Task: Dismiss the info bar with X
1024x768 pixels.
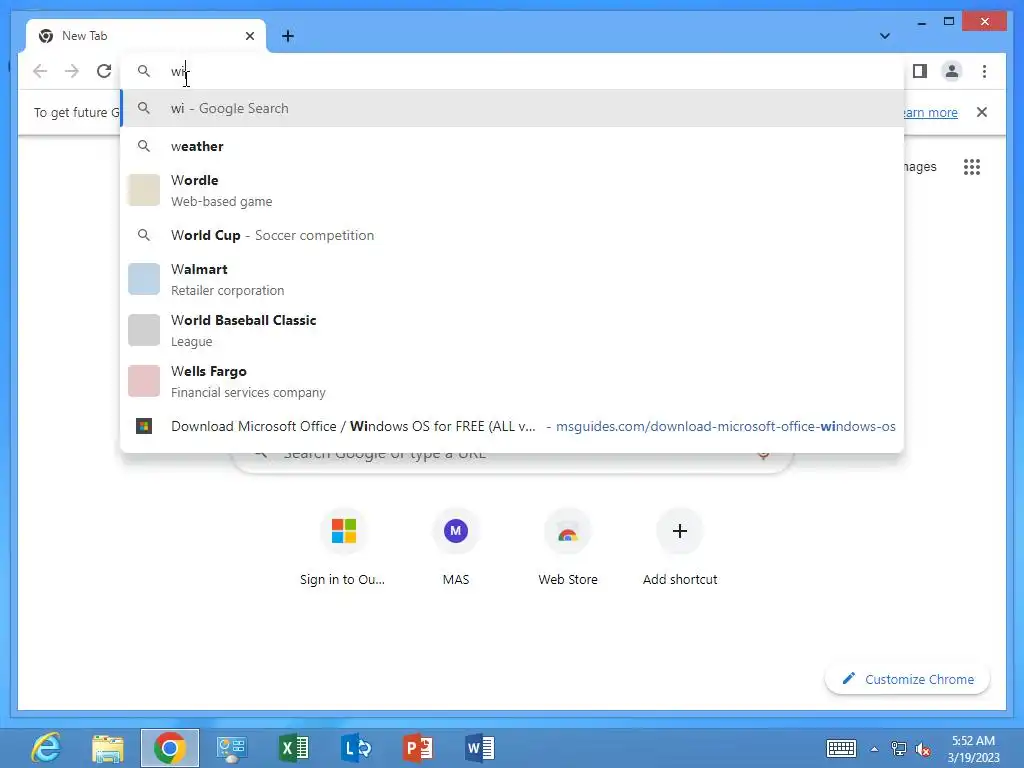Action: pos(981,112)
